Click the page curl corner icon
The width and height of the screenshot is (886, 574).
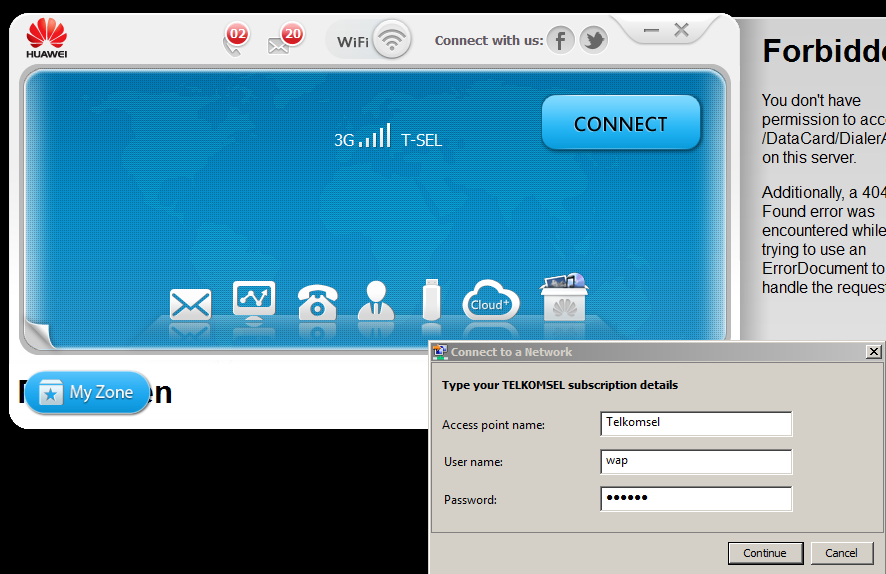pyautogui.click(x=38, y=334)
